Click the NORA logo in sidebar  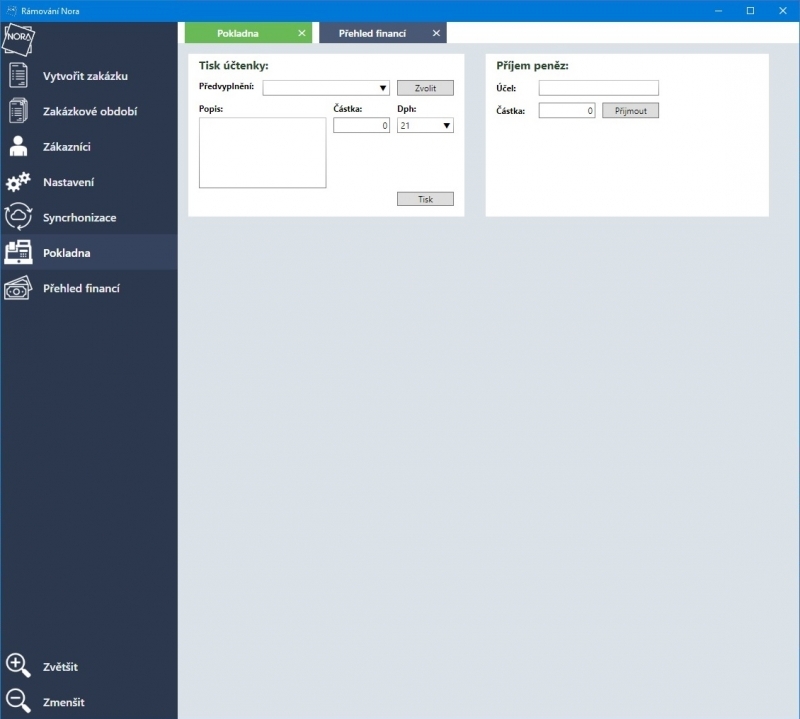click(18, 40)
